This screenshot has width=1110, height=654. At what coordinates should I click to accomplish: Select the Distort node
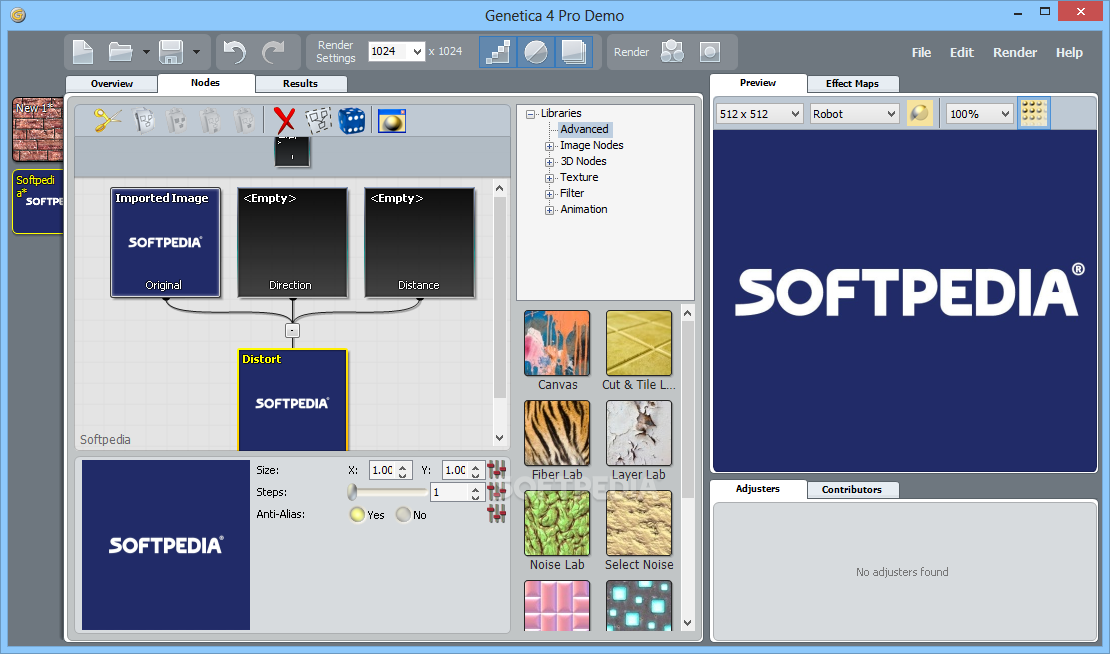click(292, 400)
